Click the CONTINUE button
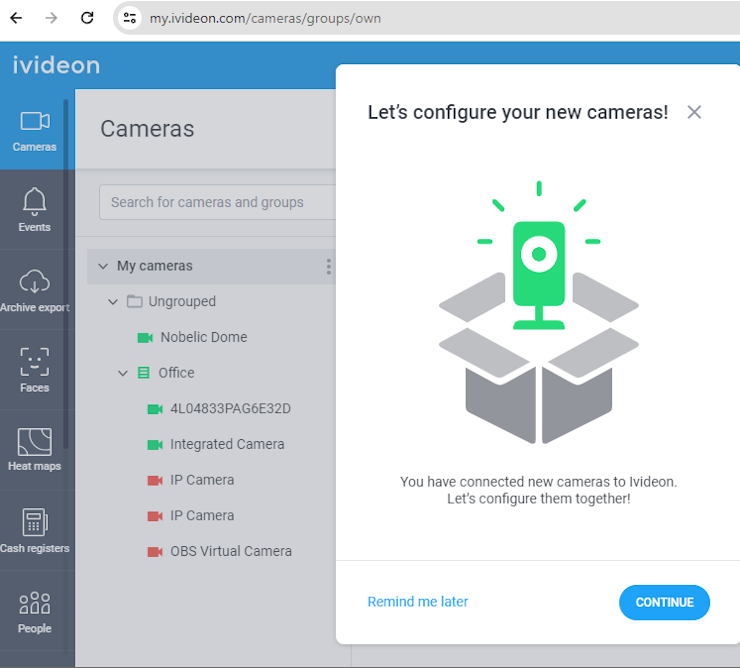740x668 pixels. tap(664, 602)
